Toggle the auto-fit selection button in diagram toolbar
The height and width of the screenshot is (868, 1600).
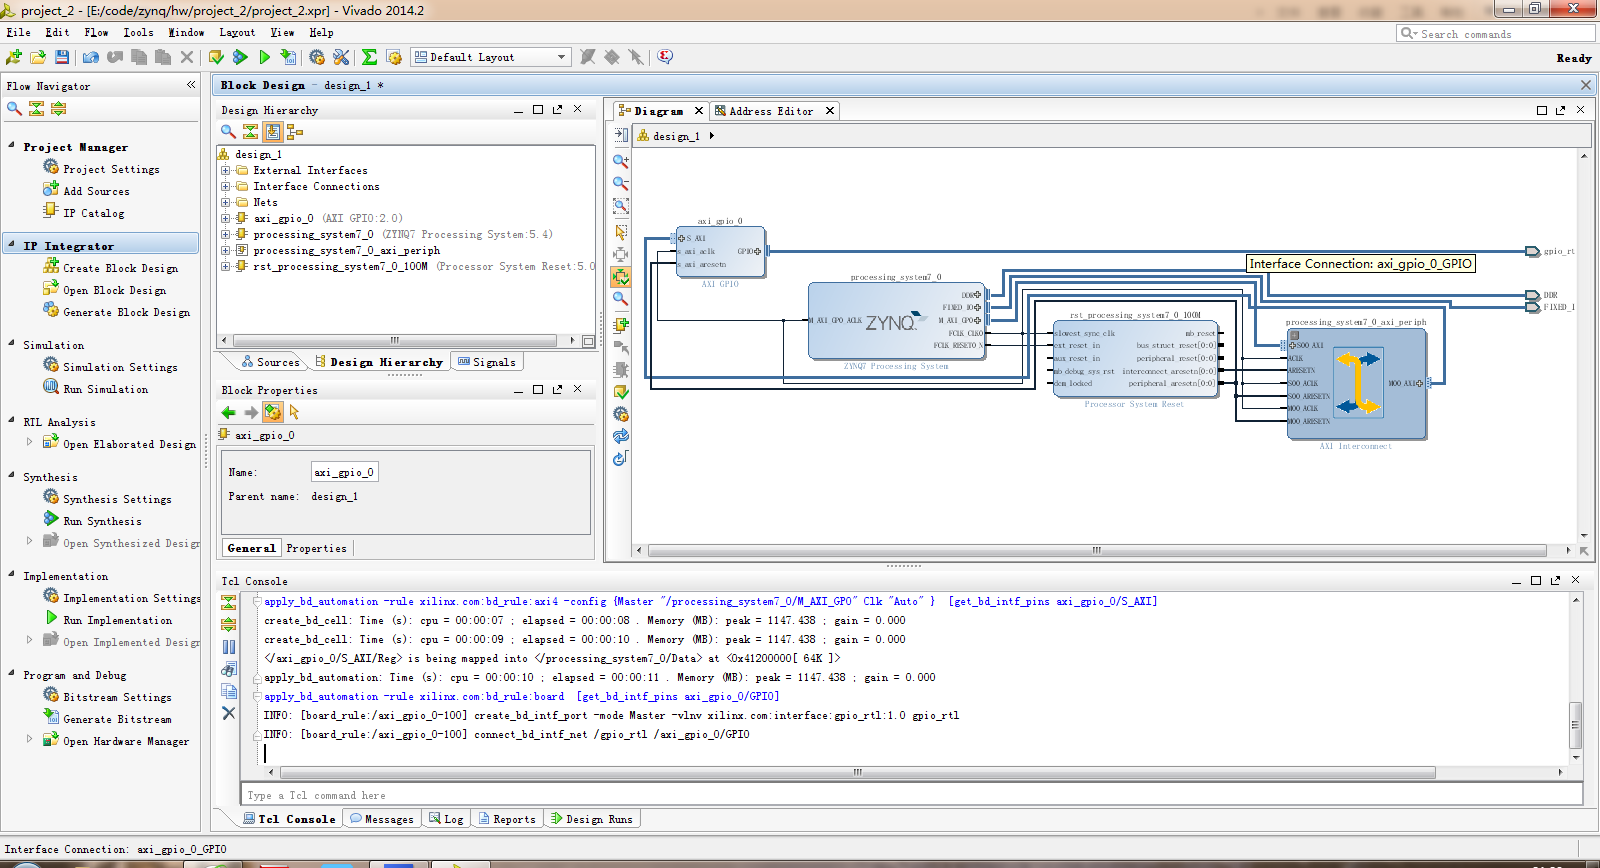click(620, 277)
